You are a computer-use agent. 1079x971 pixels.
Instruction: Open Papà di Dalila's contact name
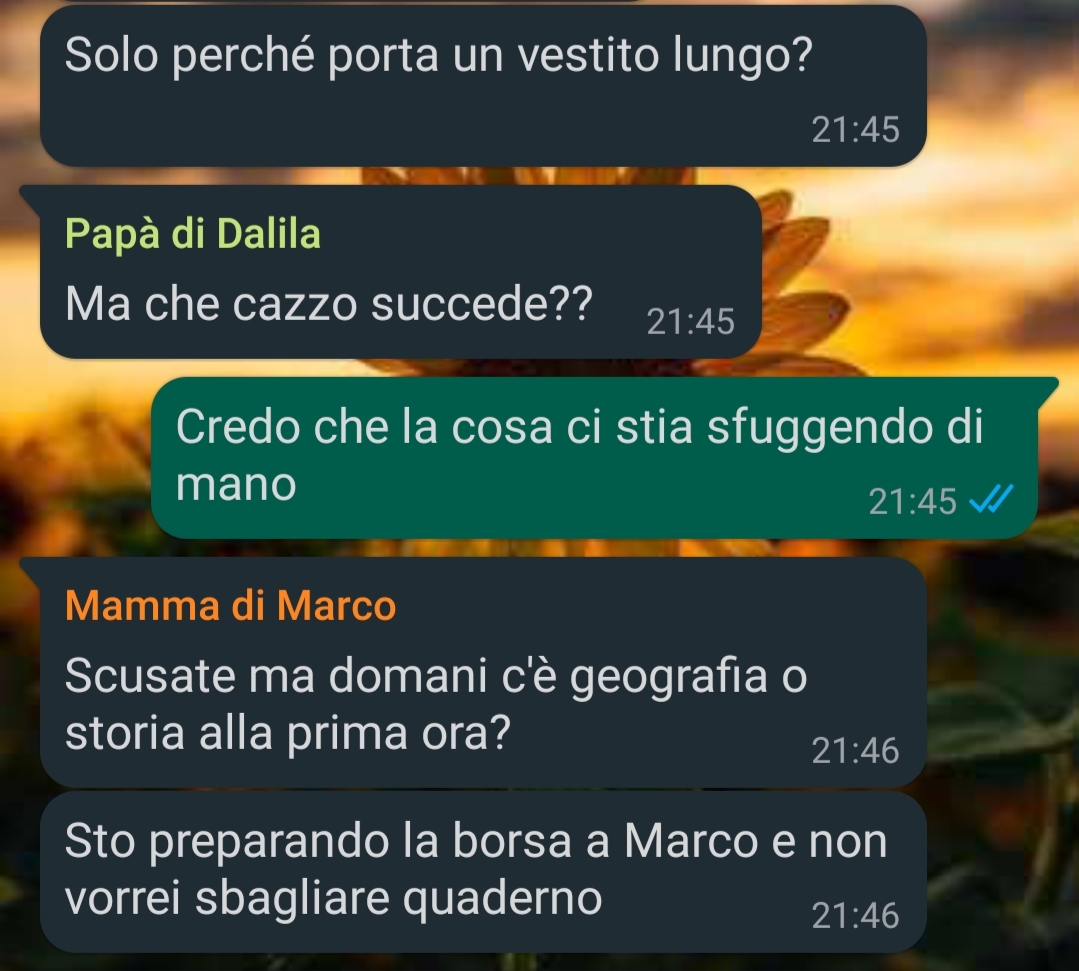193,234
